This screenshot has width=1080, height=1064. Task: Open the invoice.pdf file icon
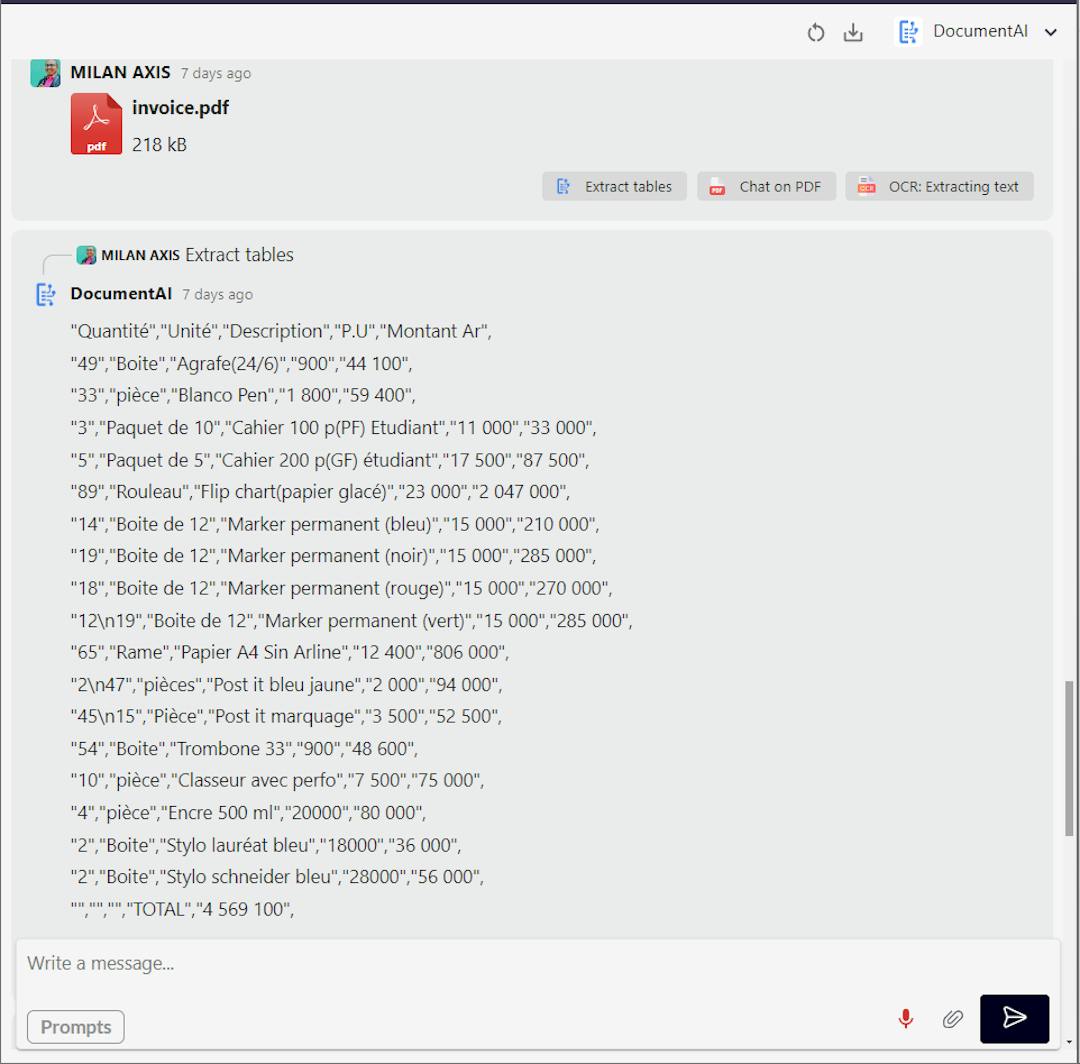(x=96, y=123)
